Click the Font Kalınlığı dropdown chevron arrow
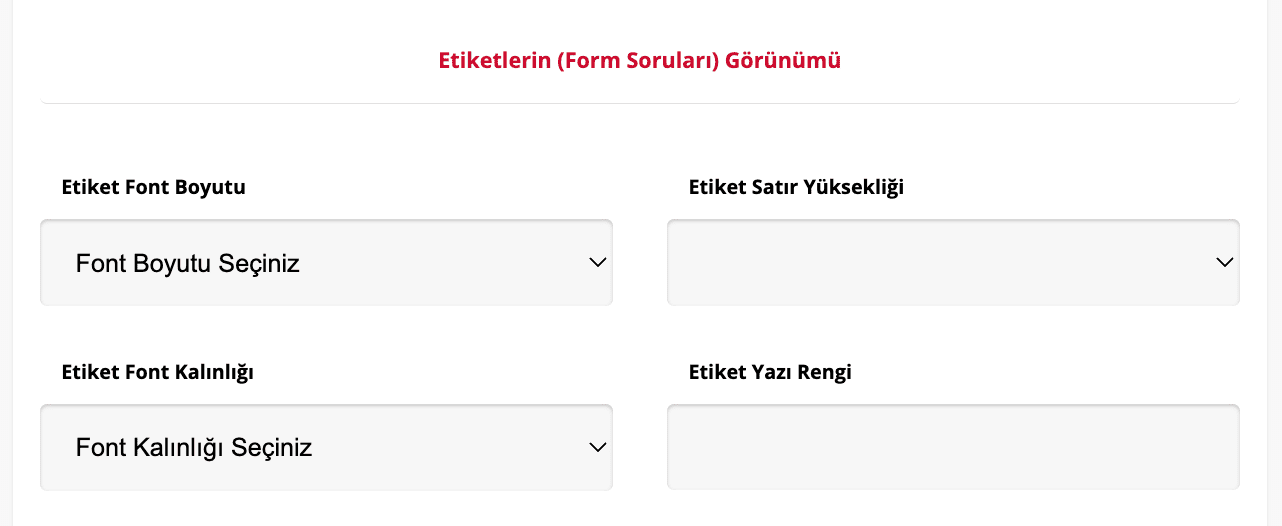This screenshot has height=526, width=1282. pos(598,447)
